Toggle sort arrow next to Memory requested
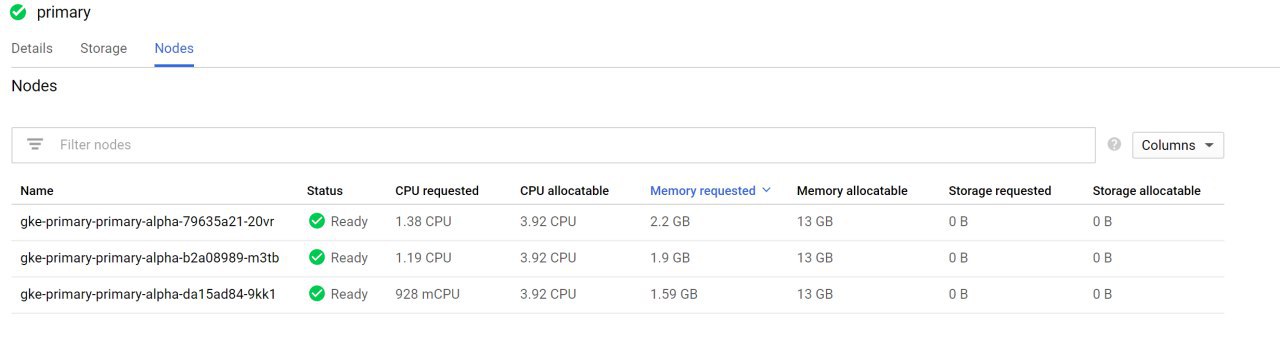The height and width of the screenshot is (361, 1280). coord(767,190)
